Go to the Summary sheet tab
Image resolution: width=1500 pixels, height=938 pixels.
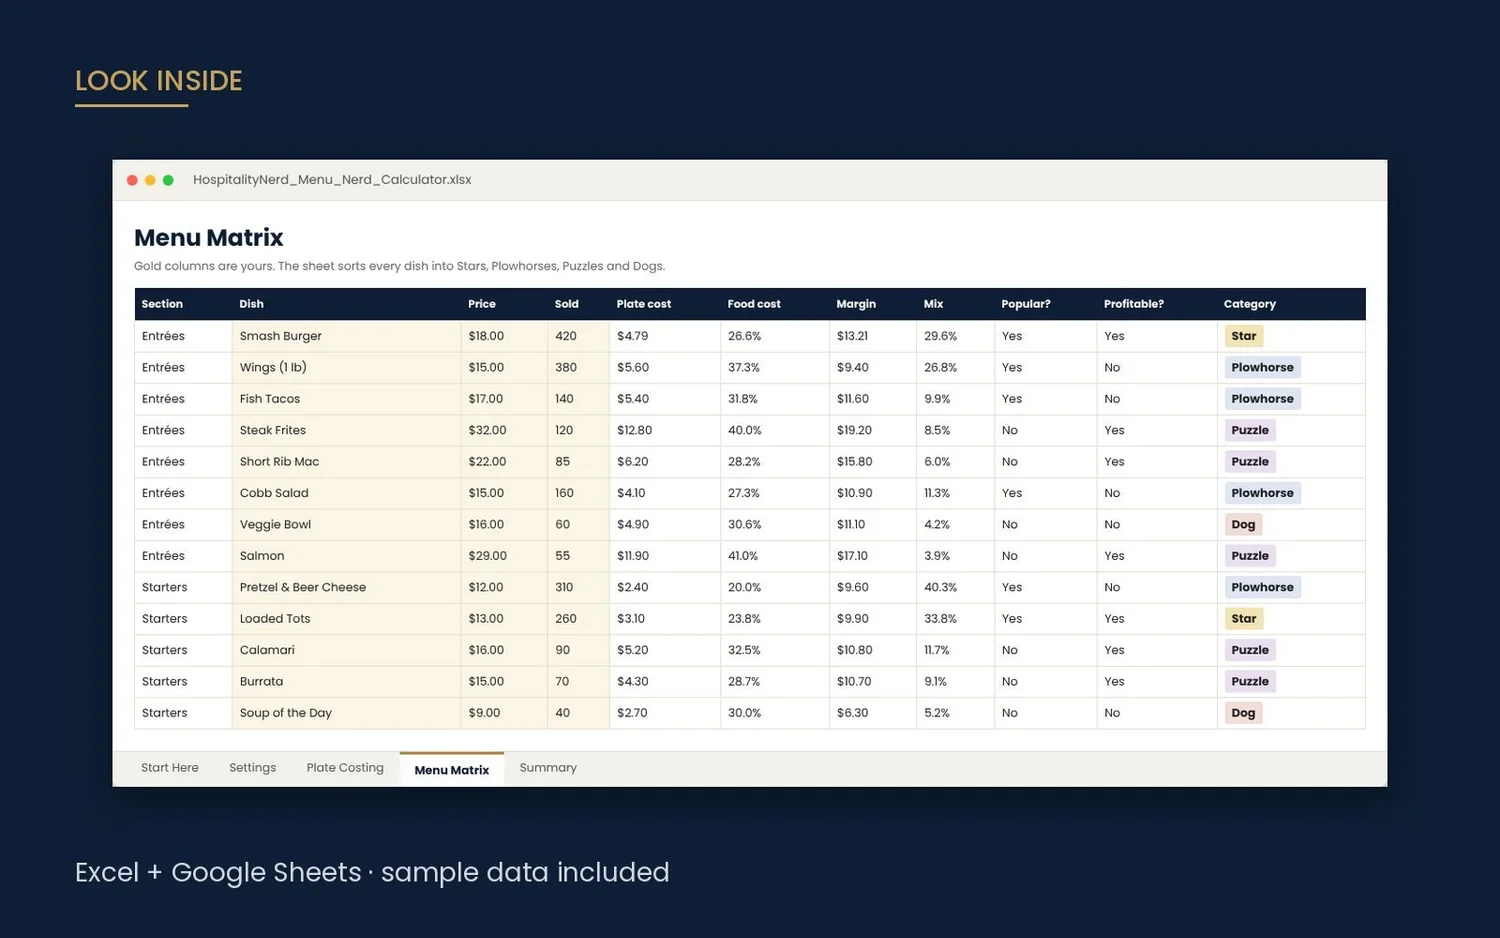pos(548,768)
